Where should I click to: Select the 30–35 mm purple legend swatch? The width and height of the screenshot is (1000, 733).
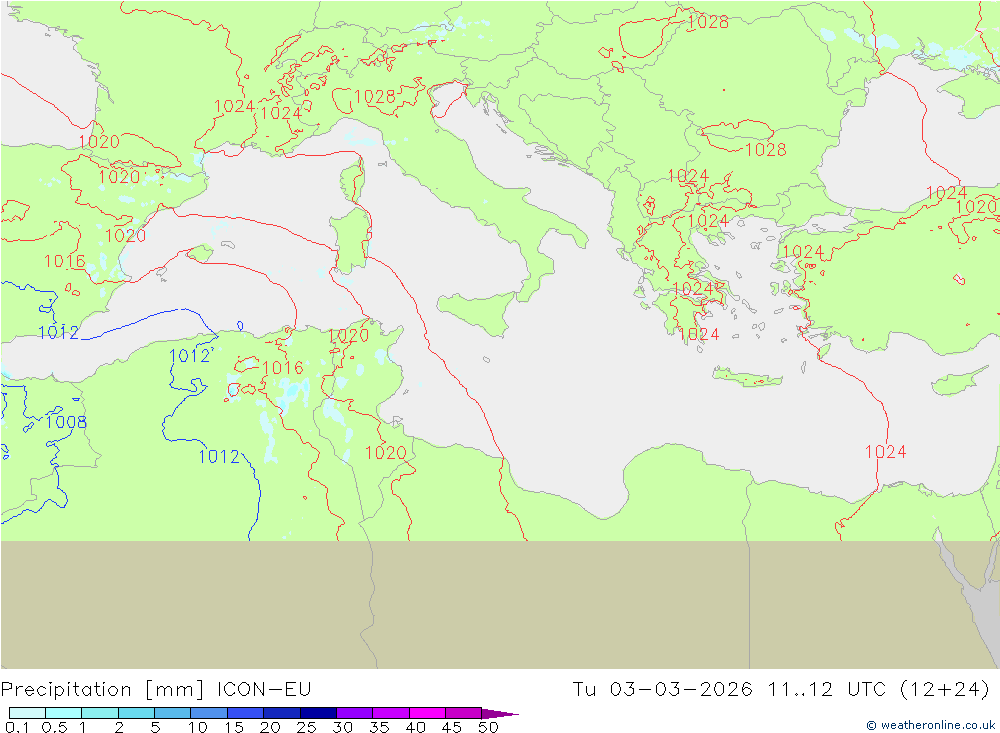355,713
